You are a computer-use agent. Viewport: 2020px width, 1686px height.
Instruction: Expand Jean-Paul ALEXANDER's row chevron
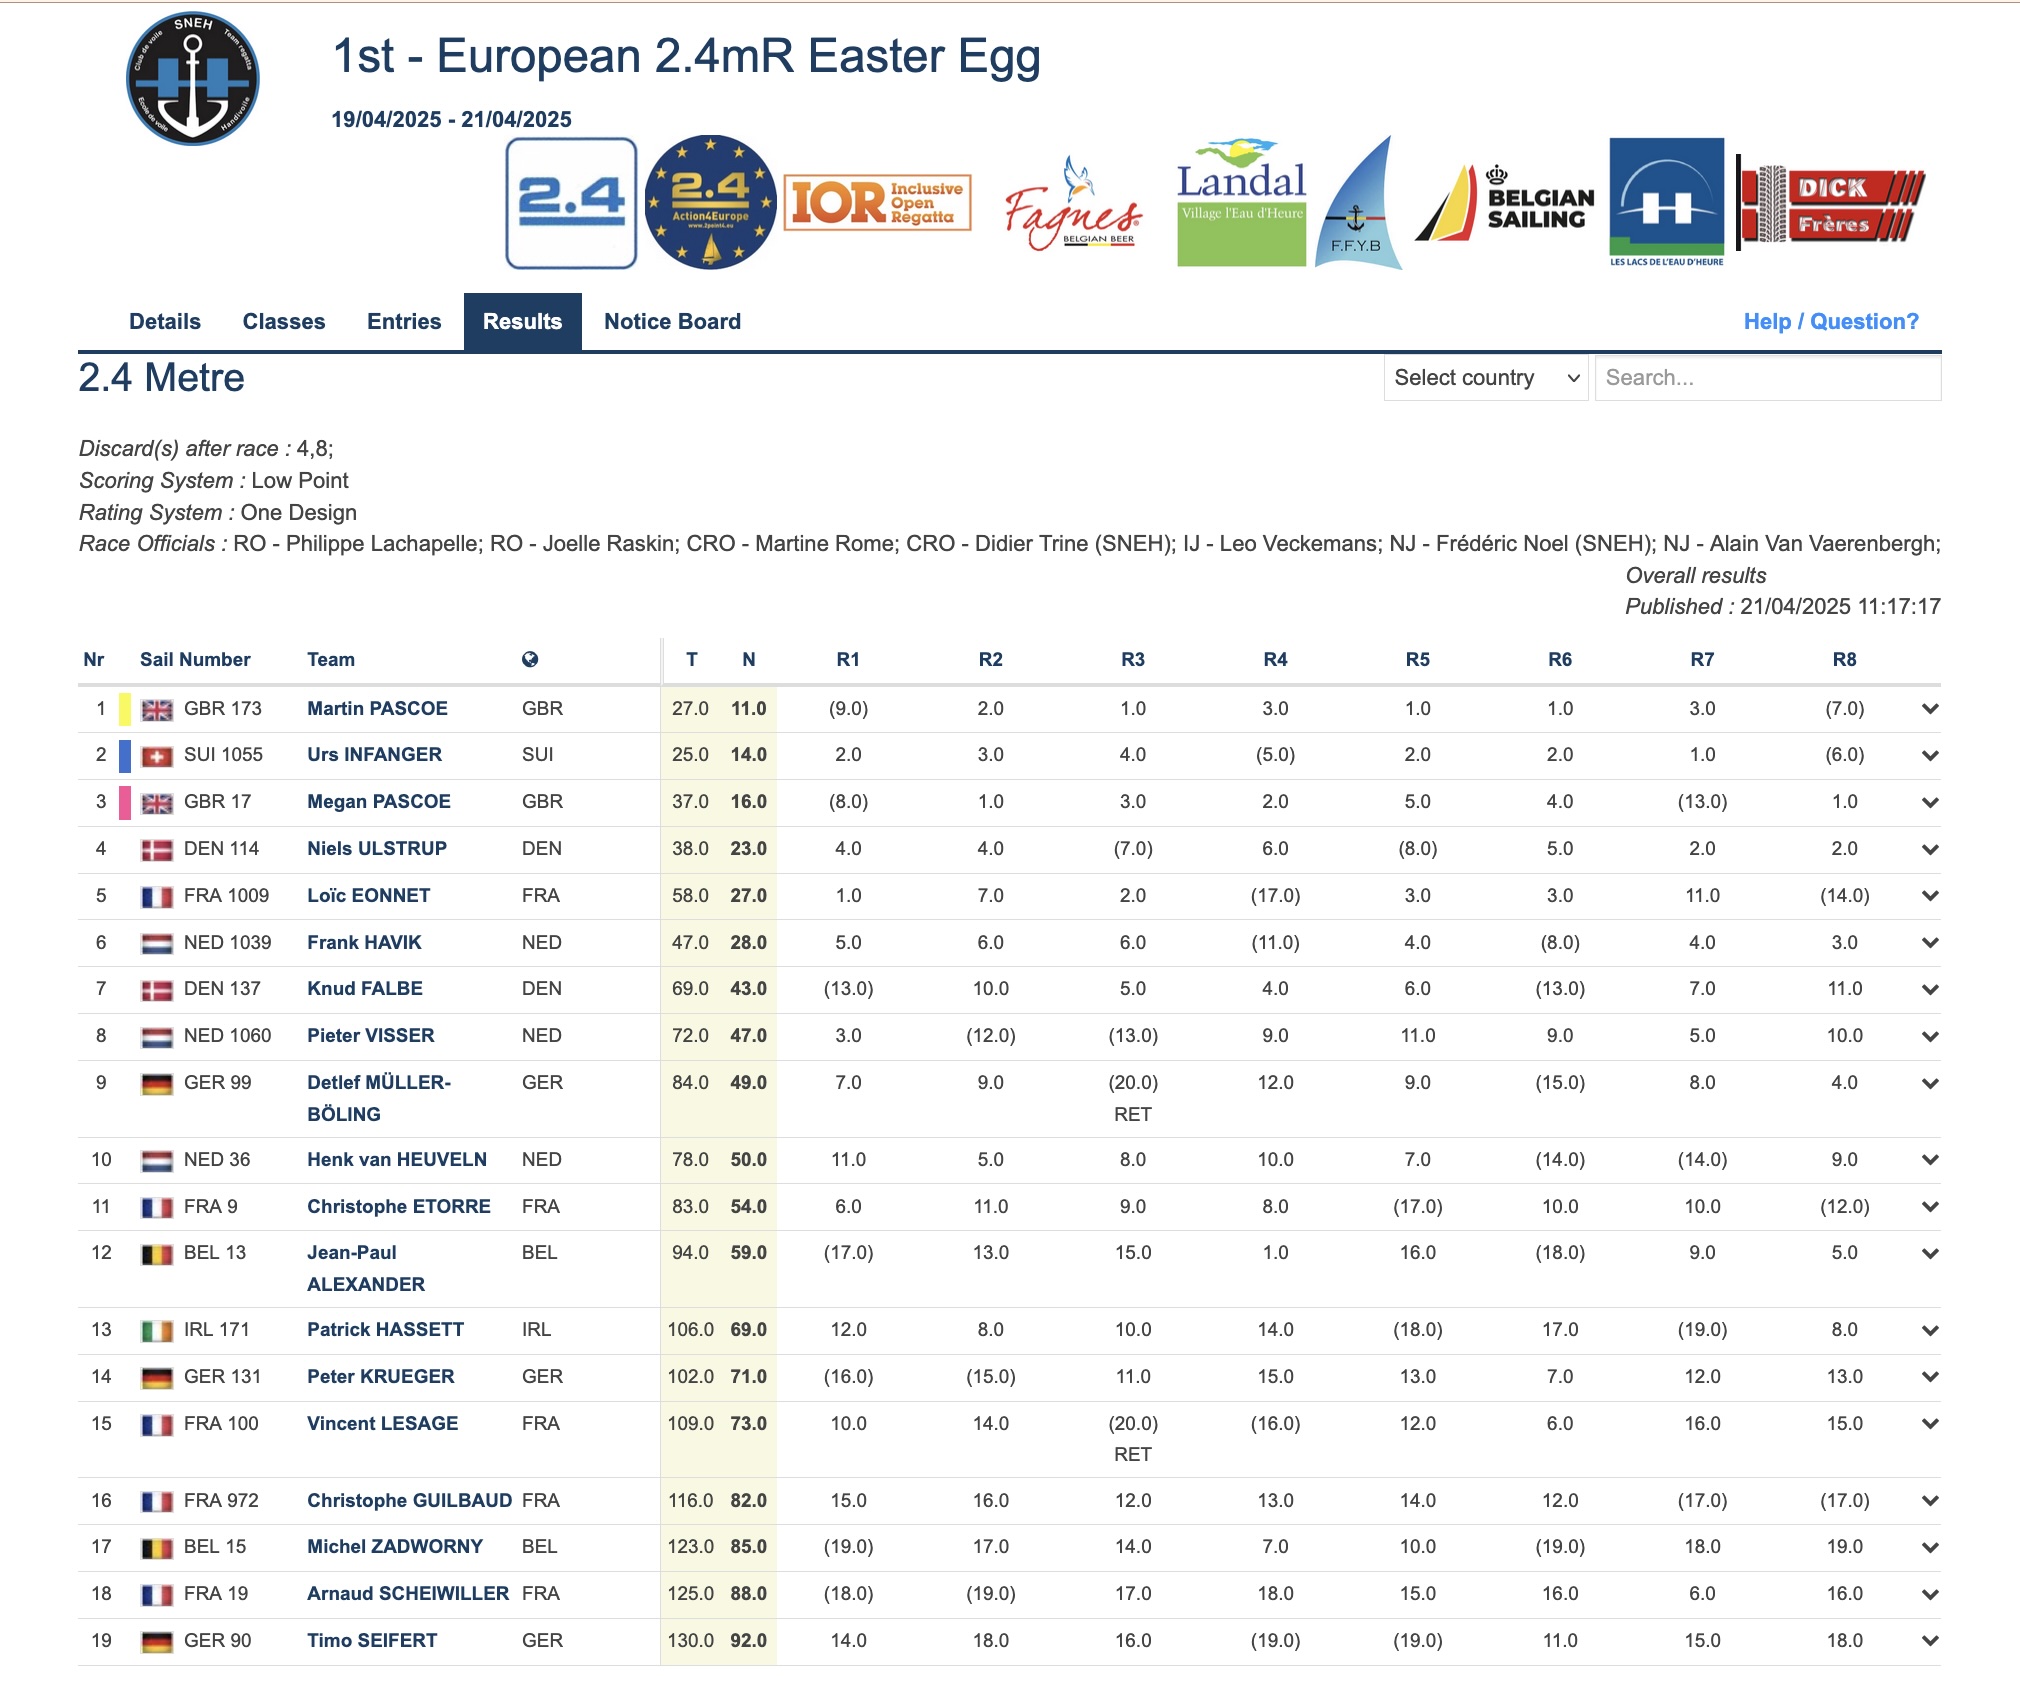coord(1930,1253)
